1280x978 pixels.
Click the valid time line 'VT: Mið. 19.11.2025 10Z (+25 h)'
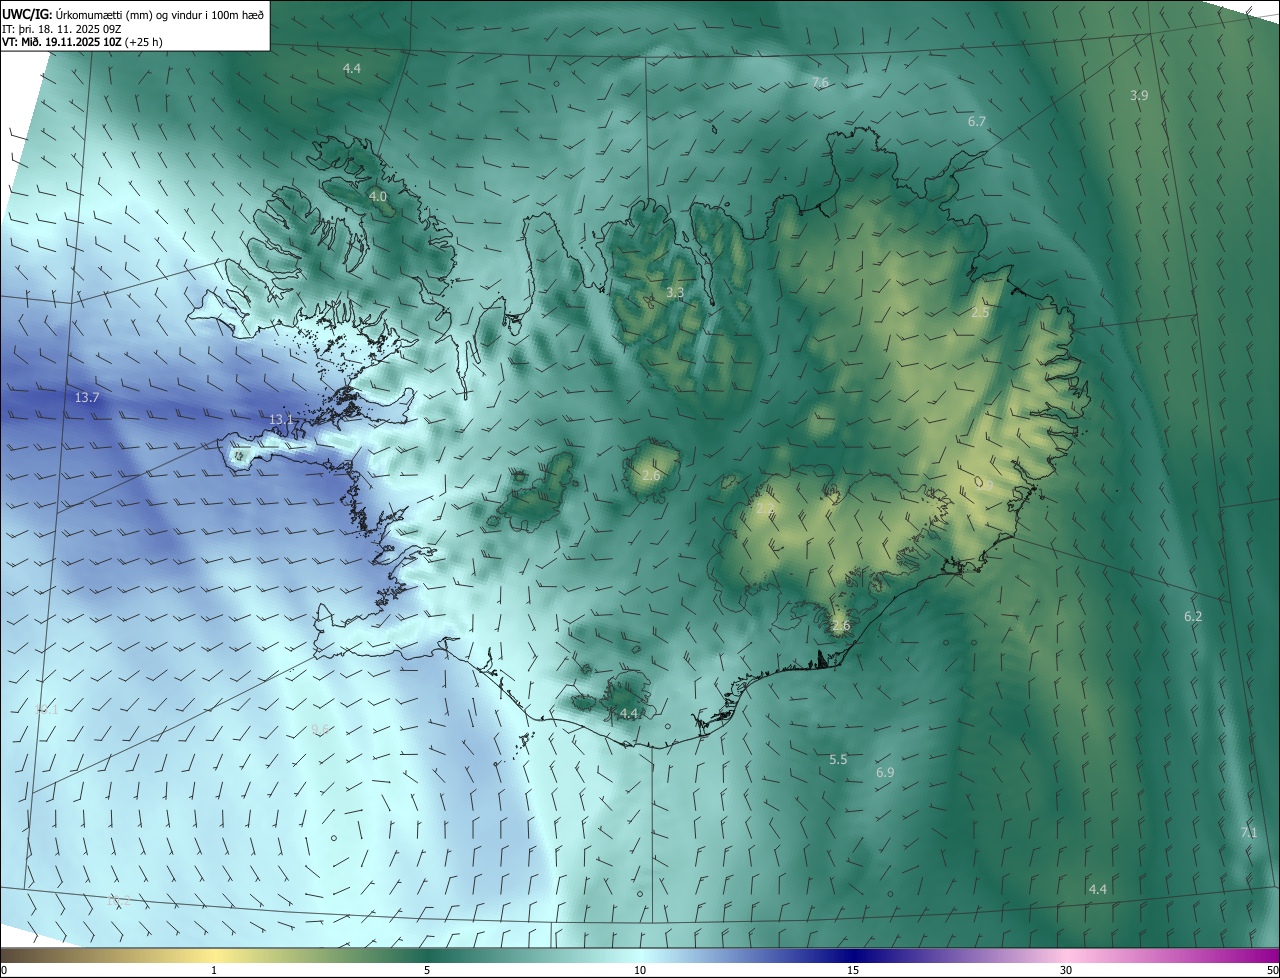click(x=82, y=42)
